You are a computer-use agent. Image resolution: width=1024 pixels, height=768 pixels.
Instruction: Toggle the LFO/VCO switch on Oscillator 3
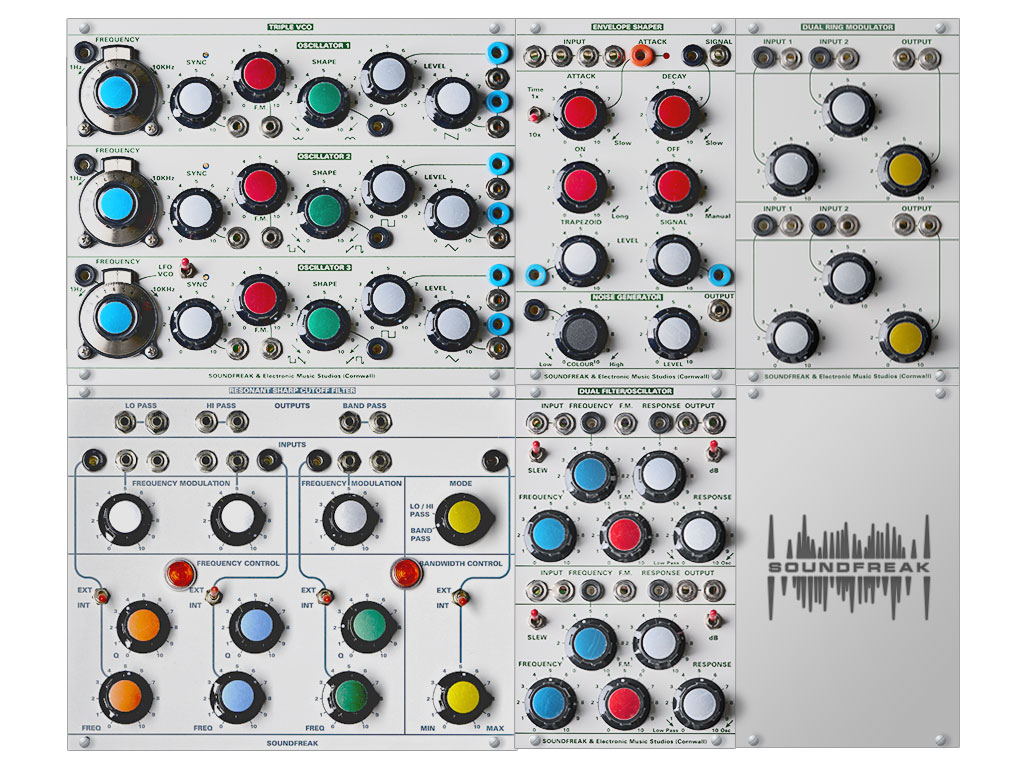(185, 265)
